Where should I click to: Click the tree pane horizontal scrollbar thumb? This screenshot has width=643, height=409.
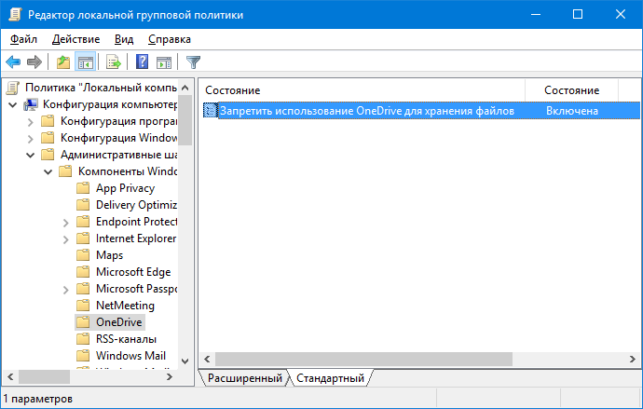coord(44,377)
